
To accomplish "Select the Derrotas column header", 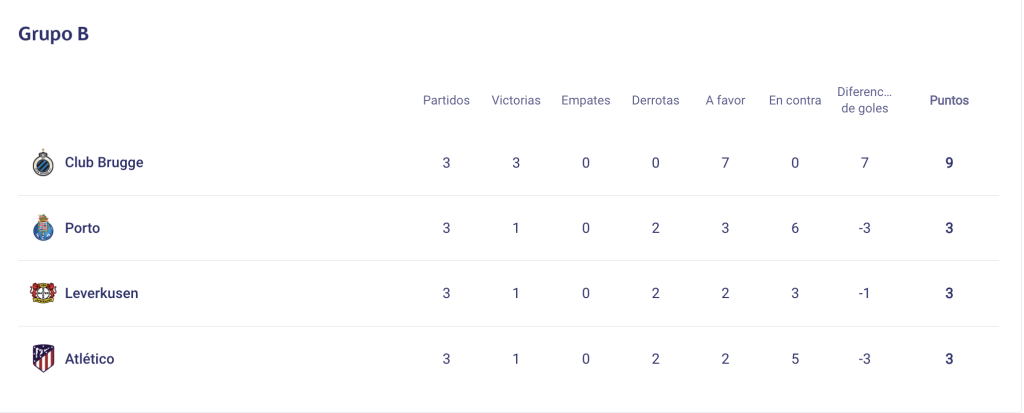I will pyautogui.click(x=655, y=101).
